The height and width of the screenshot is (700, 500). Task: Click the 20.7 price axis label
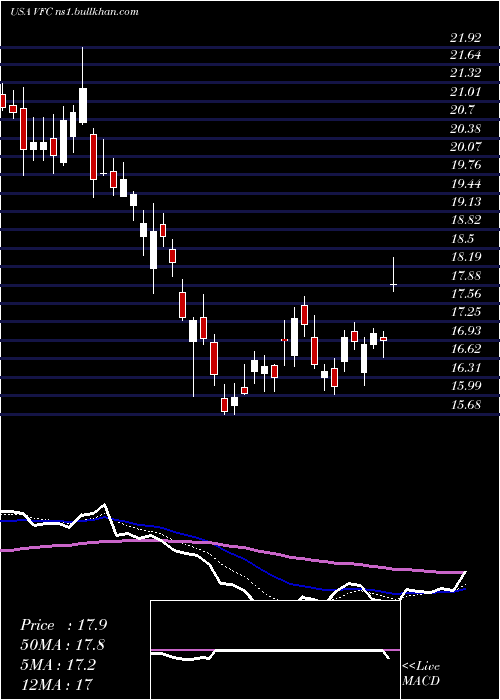(x=462, y=110)
